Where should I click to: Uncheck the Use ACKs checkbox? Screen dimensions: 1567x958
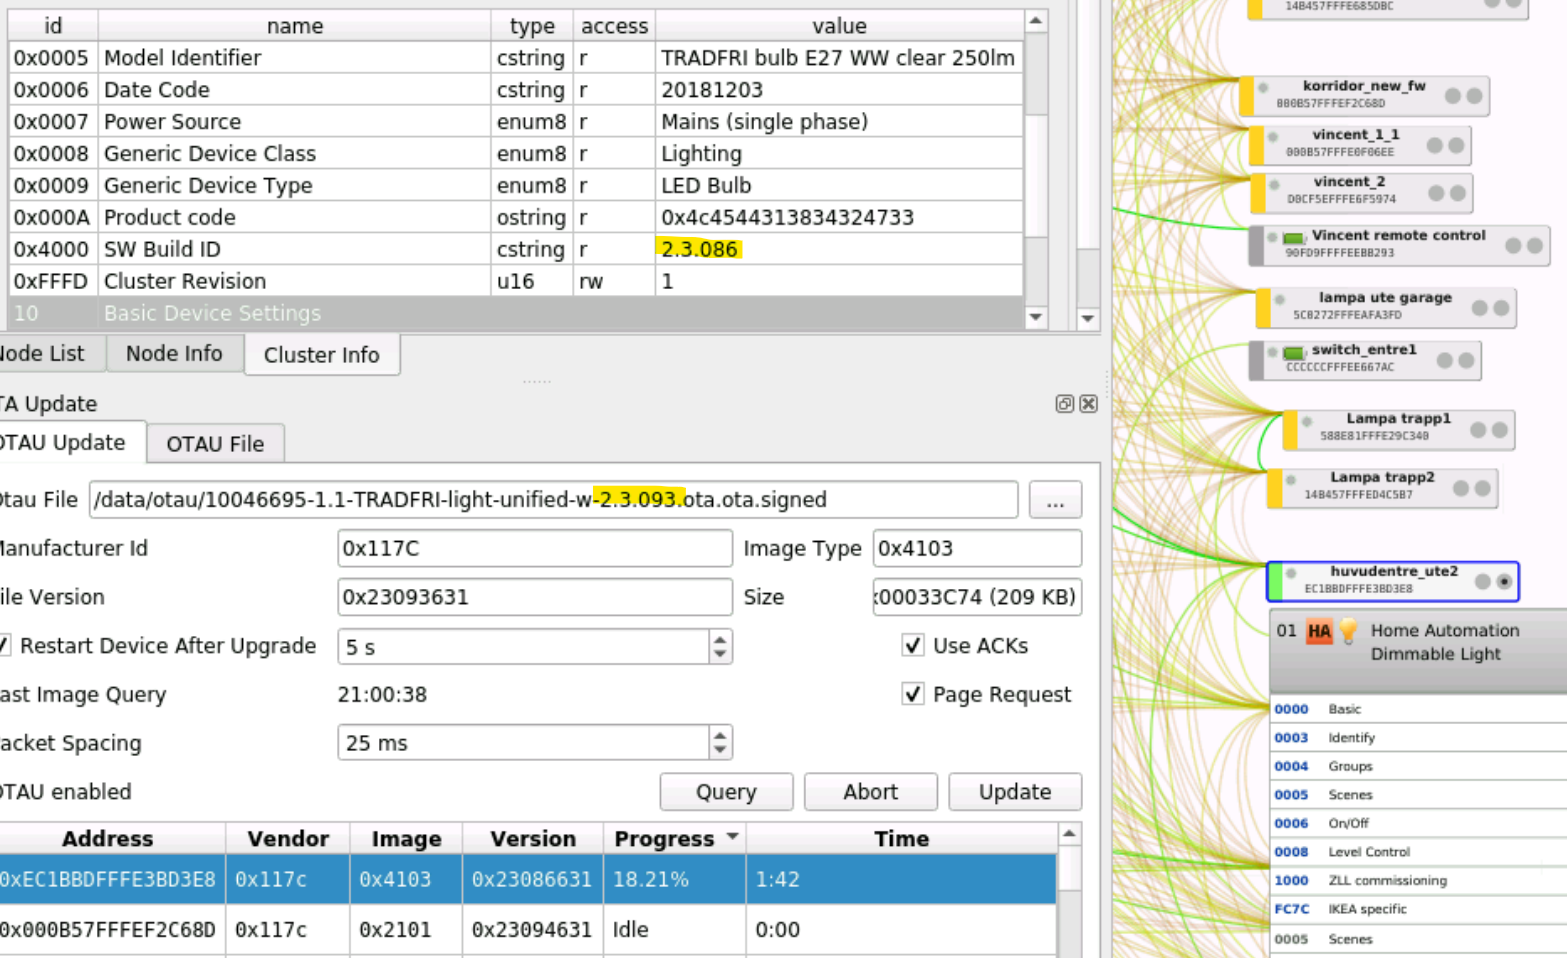pyautogui.click(x=913, y=646)
